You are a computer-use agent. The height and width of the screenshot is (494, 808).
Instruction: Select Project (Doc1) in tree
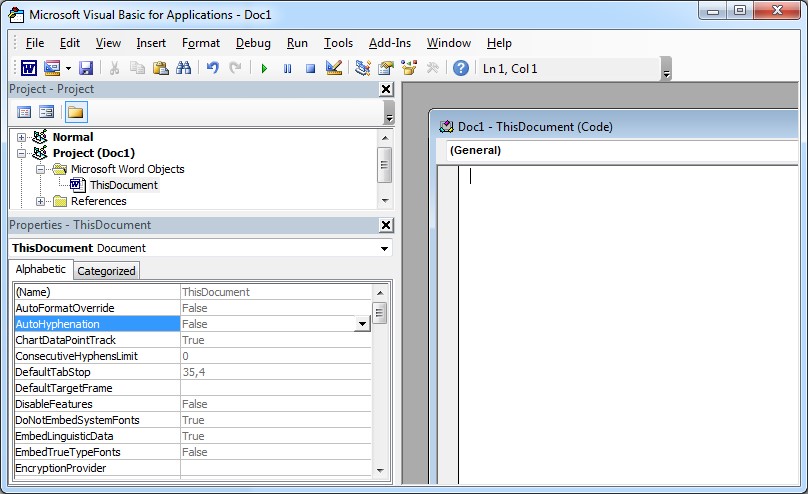[94, 153]
